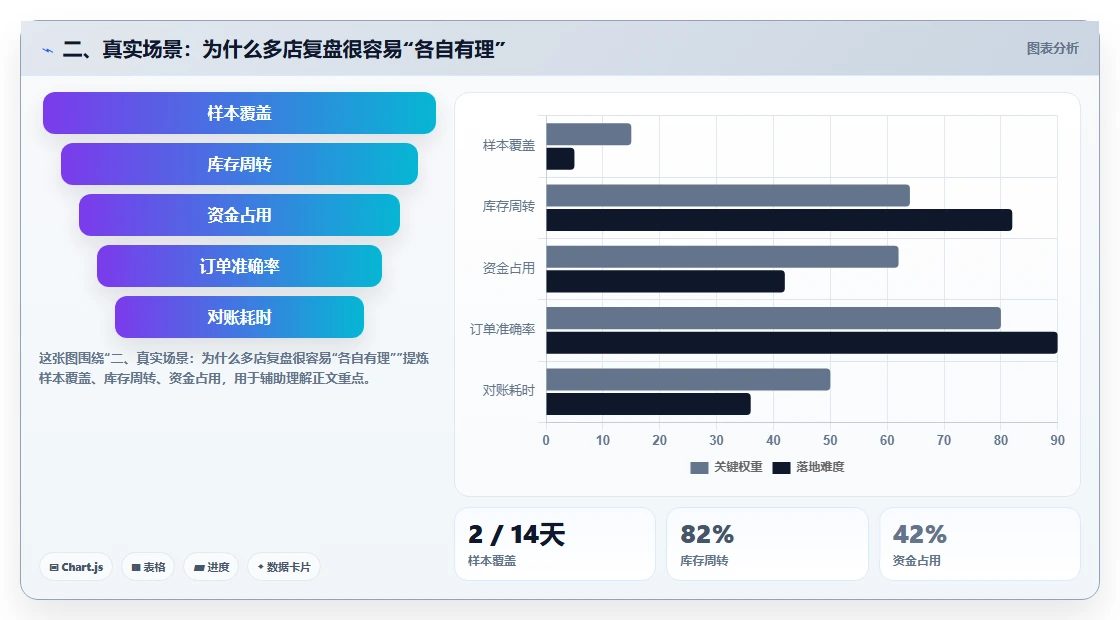
Task: Open the 82% 库存周转 data card
Action: coord(767,544)
